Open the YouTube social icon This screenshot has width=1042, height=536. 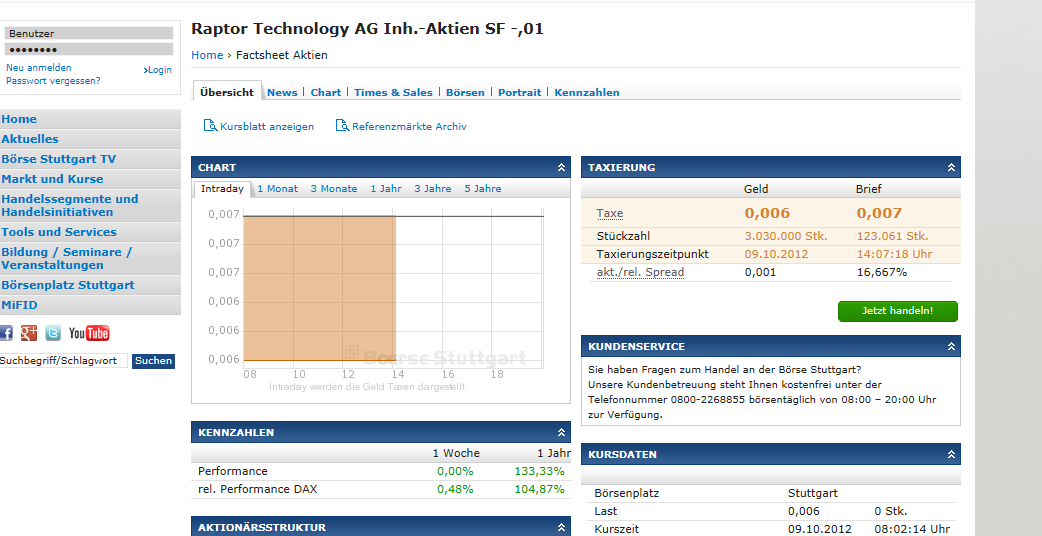click(89, 333)
